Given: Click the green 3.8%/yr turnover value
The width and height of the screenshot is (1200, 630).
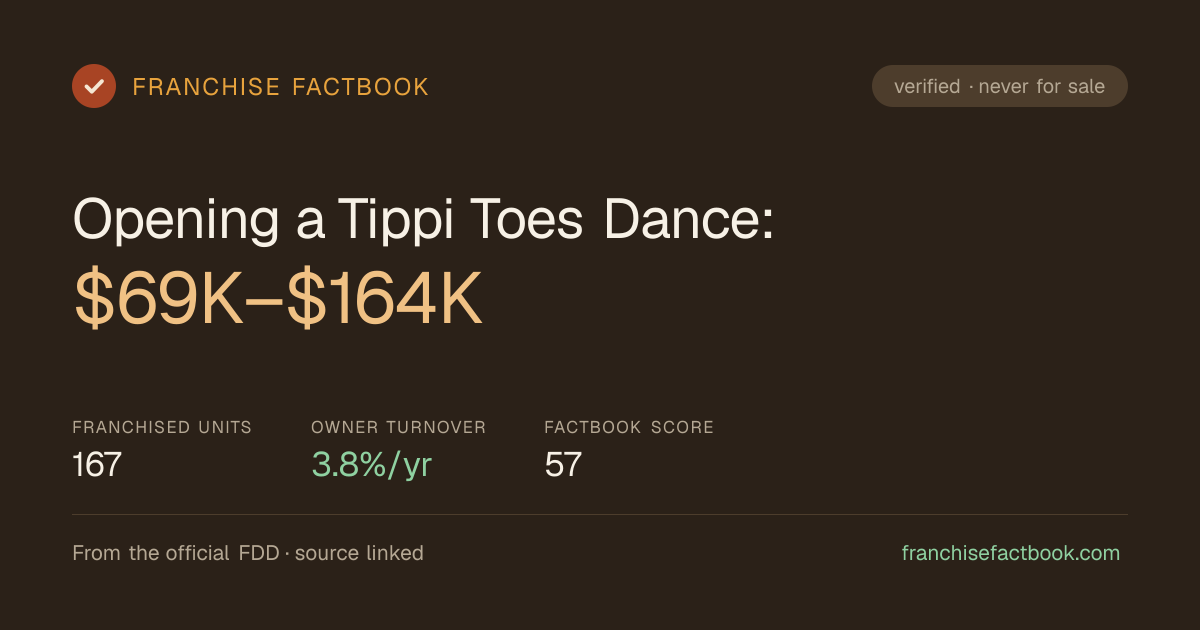Looking at the screenshot, I should coord(372,465).
